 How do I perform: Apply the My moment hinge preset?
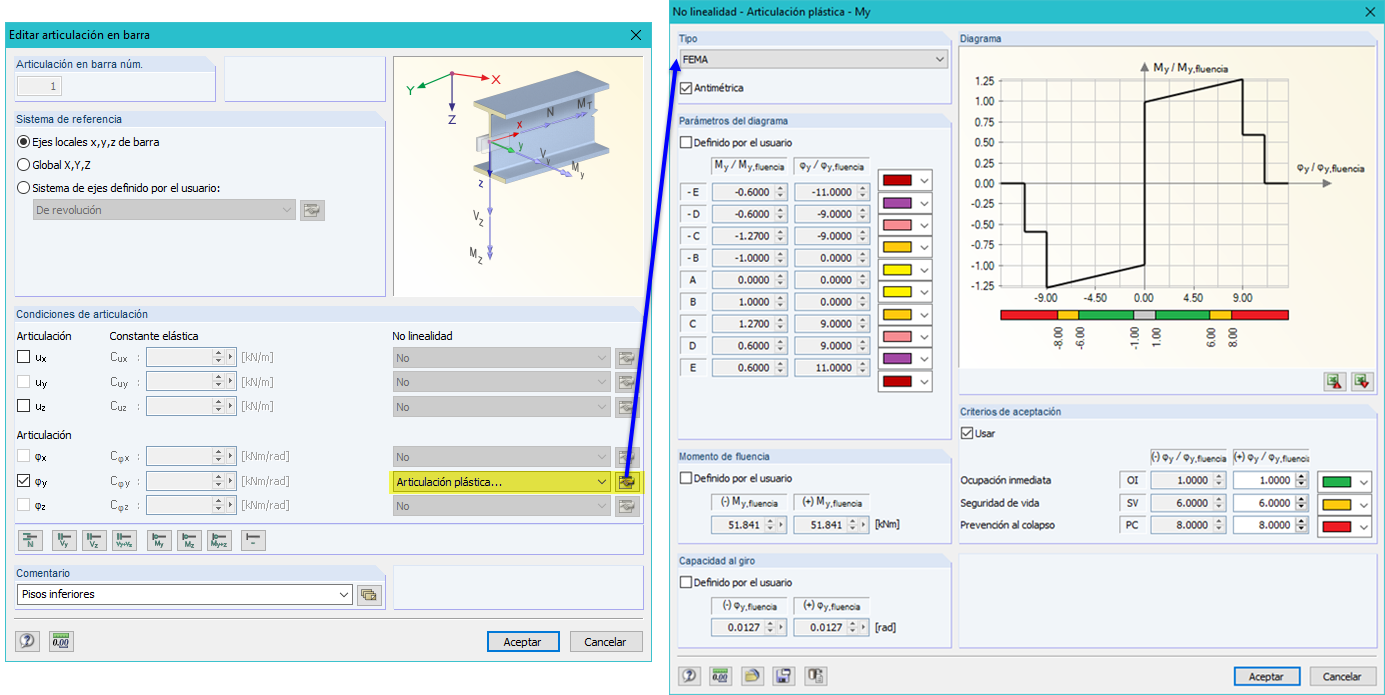159,541
